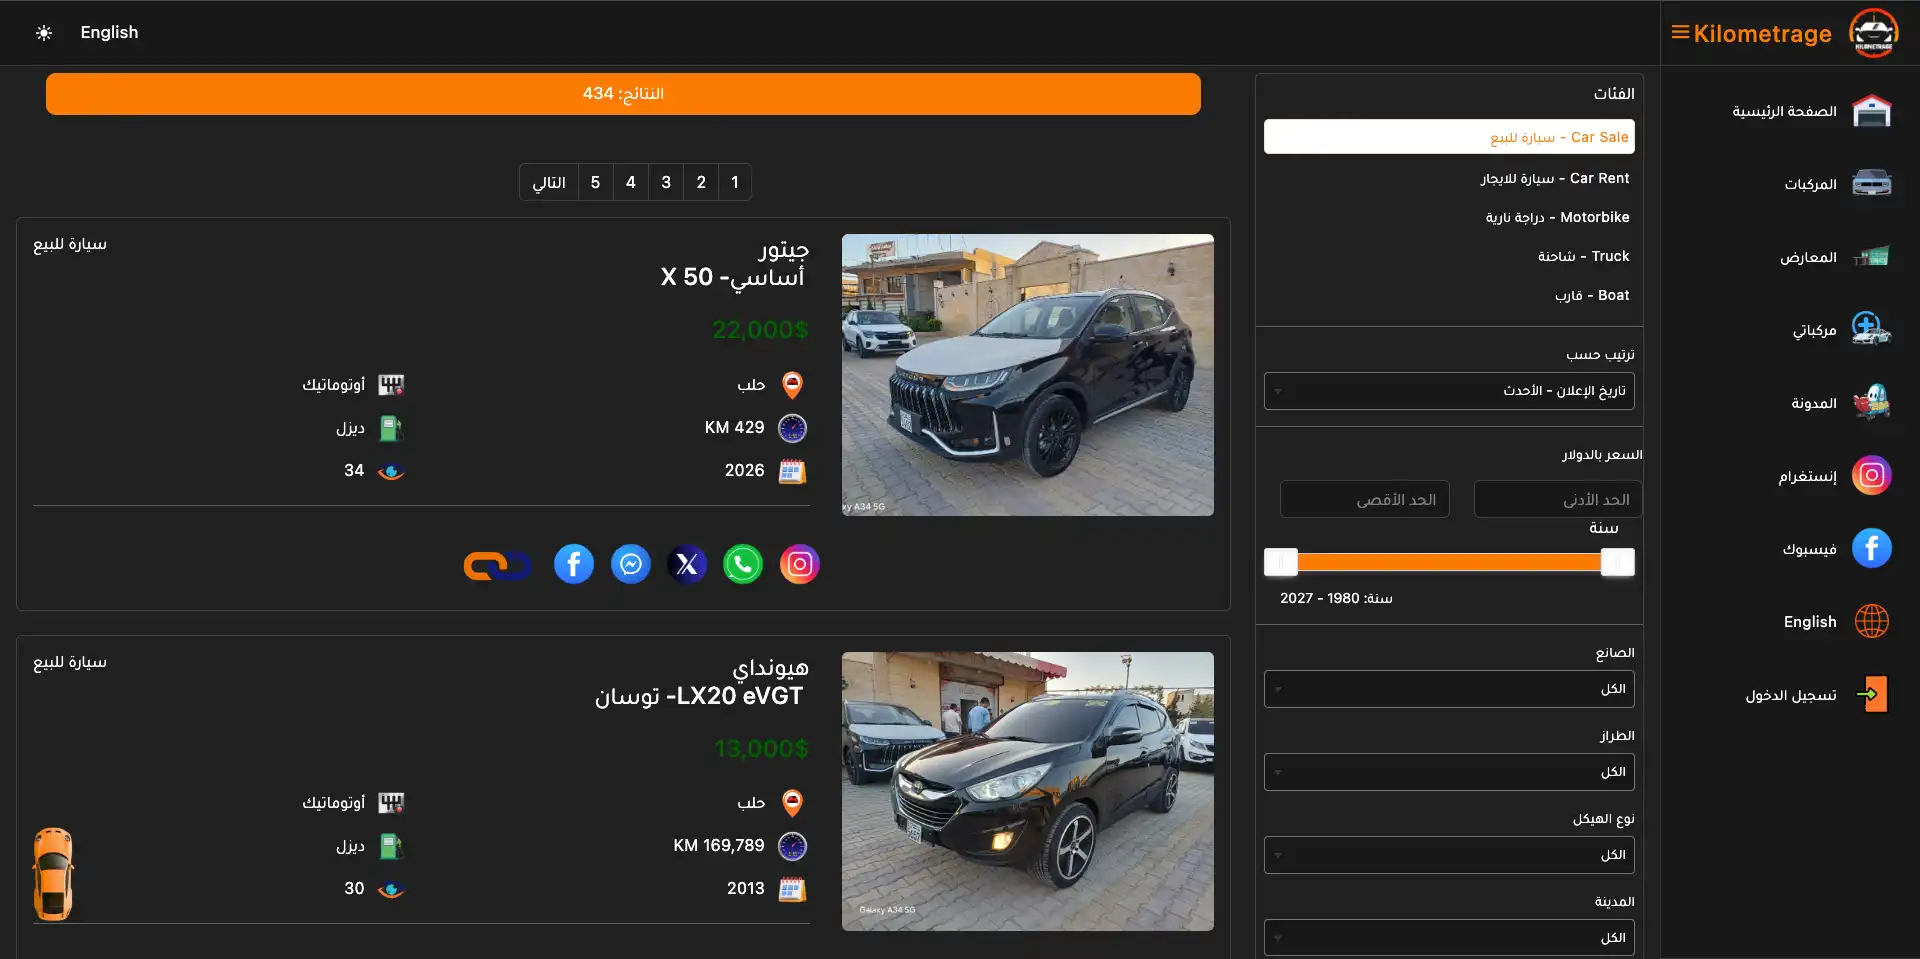Image resolution: width=1920 pixels, height=959 pixels.
Task: Open the ترتيب حسب sort dropdown
Action: (1449, 391)
